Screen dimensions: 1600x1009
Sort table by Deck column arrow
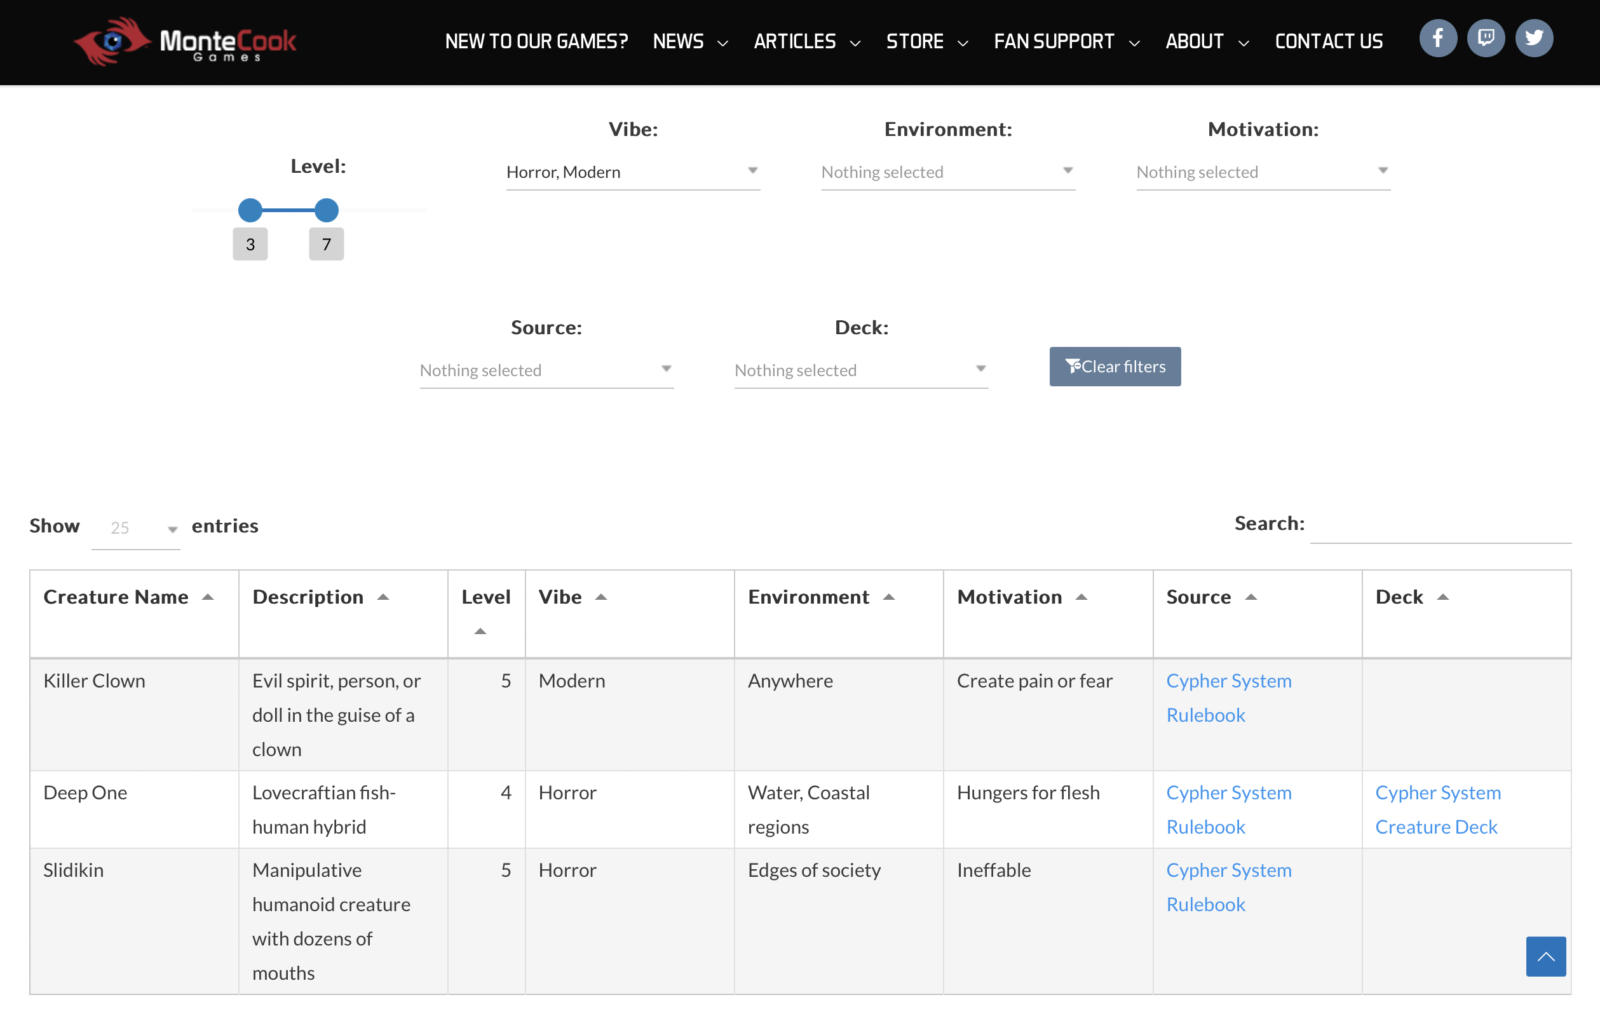point(1443,597)
